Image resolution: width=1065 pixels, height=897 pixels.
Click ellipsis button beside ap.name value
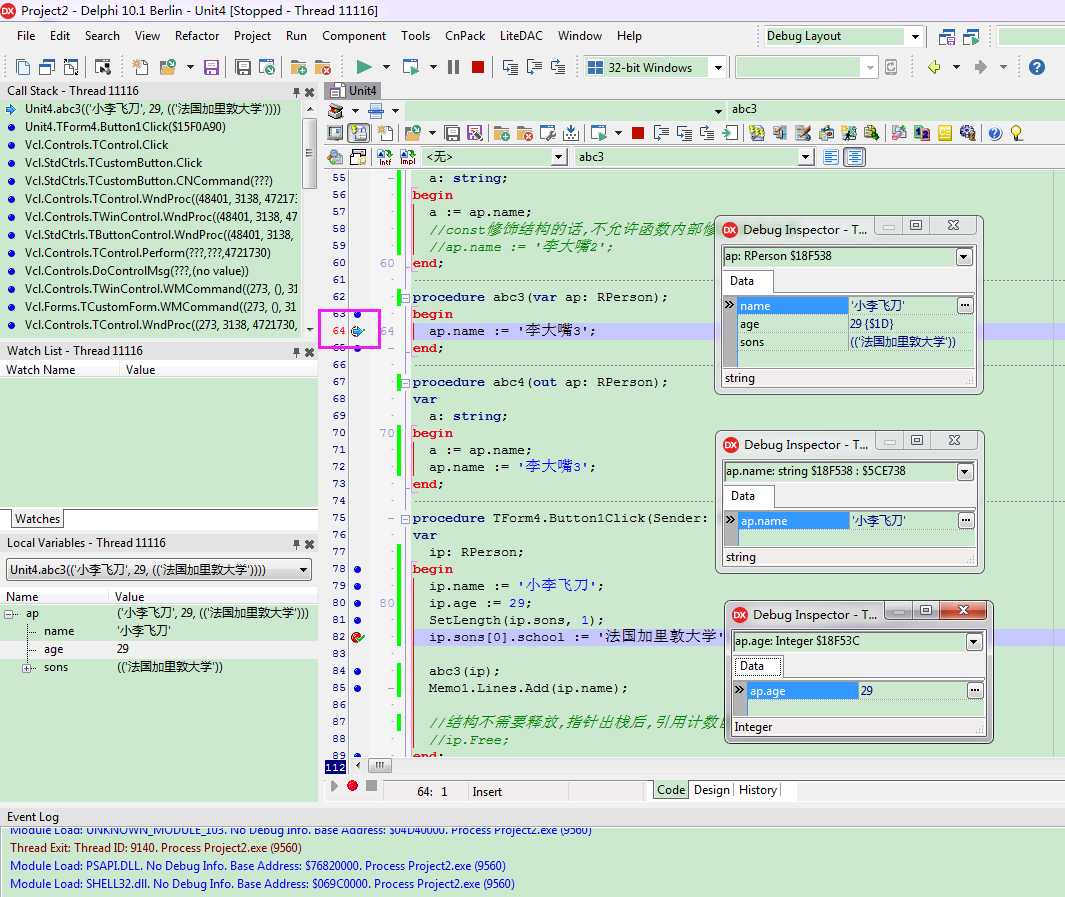(965, 520)
